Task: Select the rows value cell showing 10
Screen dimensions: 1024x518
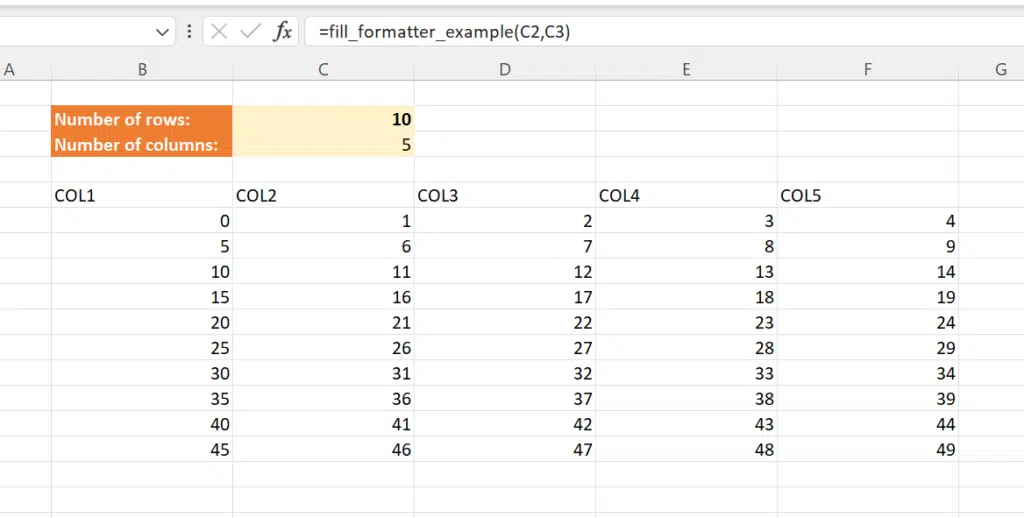Action: (x=323, y=119)
